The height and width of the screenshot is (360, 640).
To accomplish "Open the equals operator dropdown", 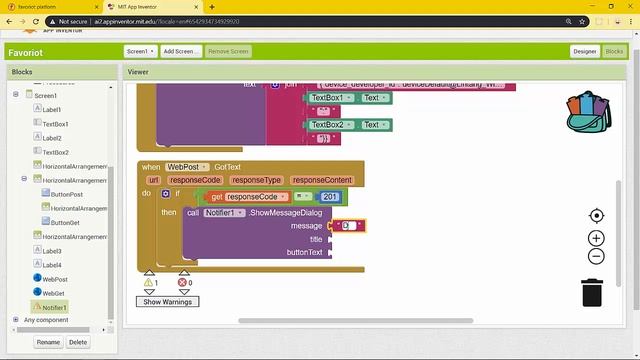I will coord(302,196).
